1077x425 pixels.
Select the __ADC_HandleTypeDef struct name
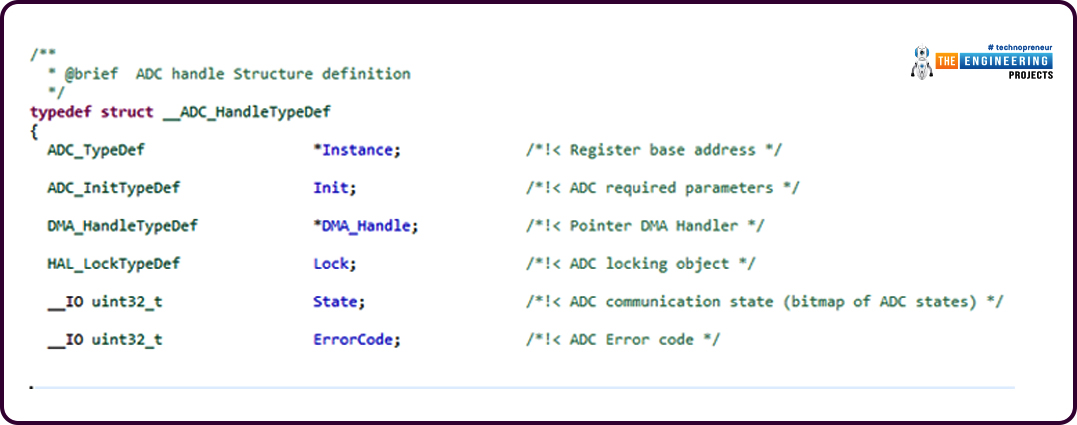tap(247, 112)
